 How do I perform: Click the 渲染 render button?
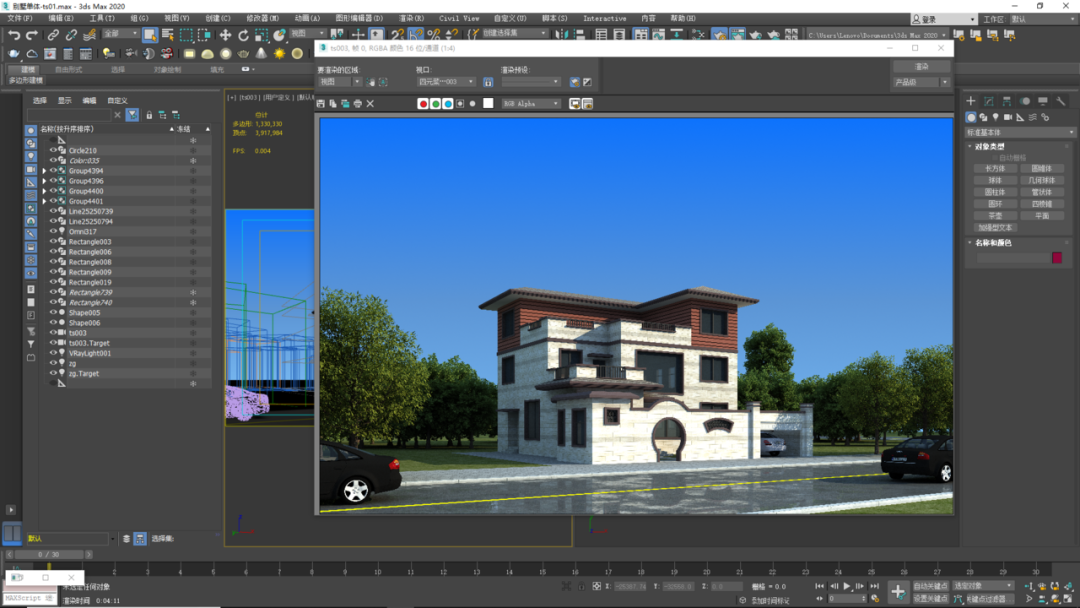[x=922, y=66]
